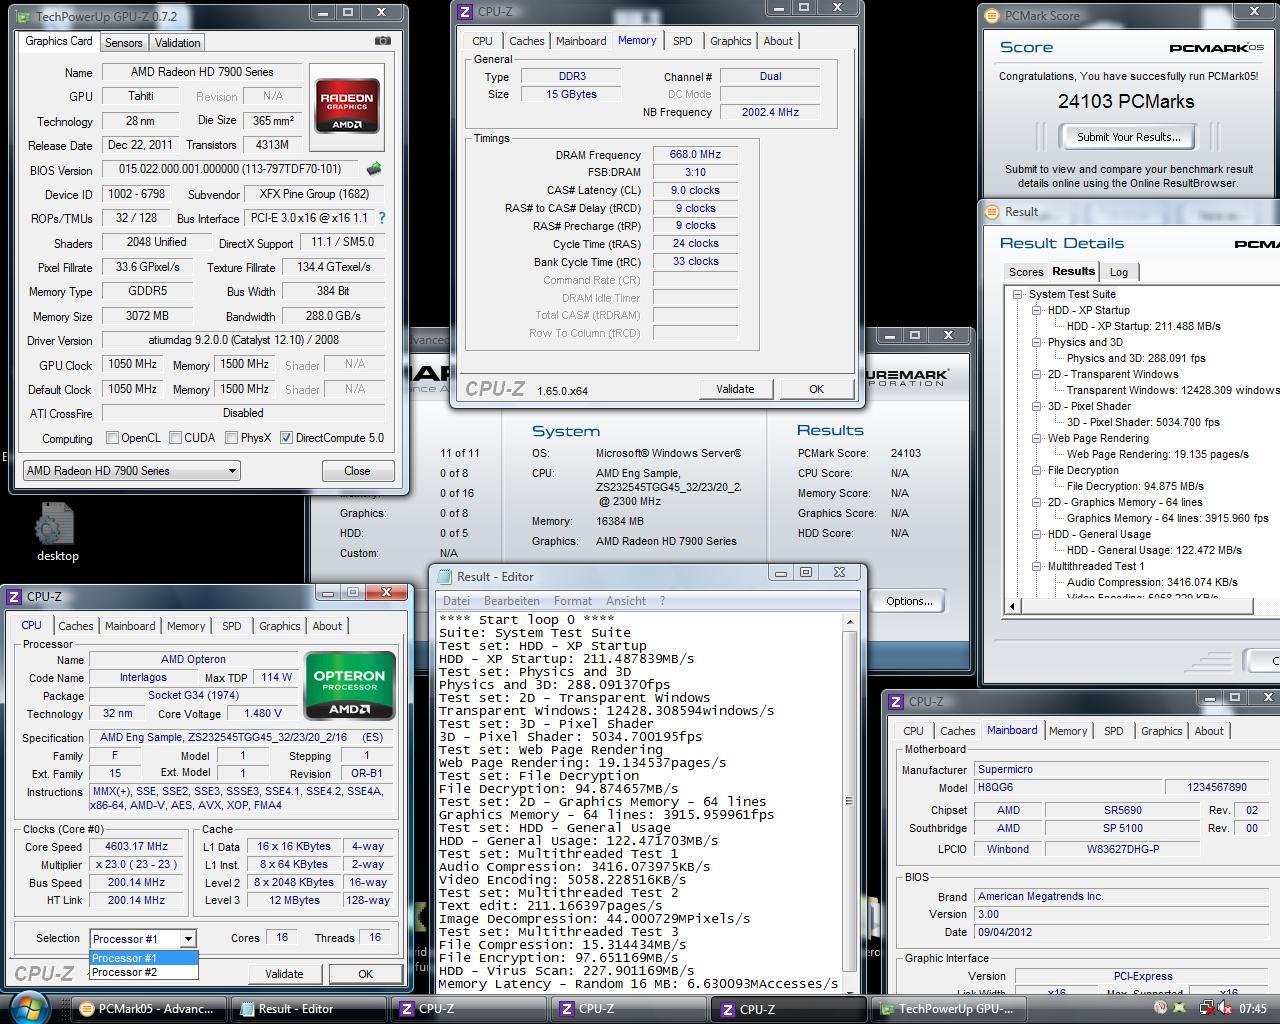Viewport: 1280px width, 1024px height.
Task: Click the taskbar clock showing 07:45
Action: [x=1252, y=1009]
